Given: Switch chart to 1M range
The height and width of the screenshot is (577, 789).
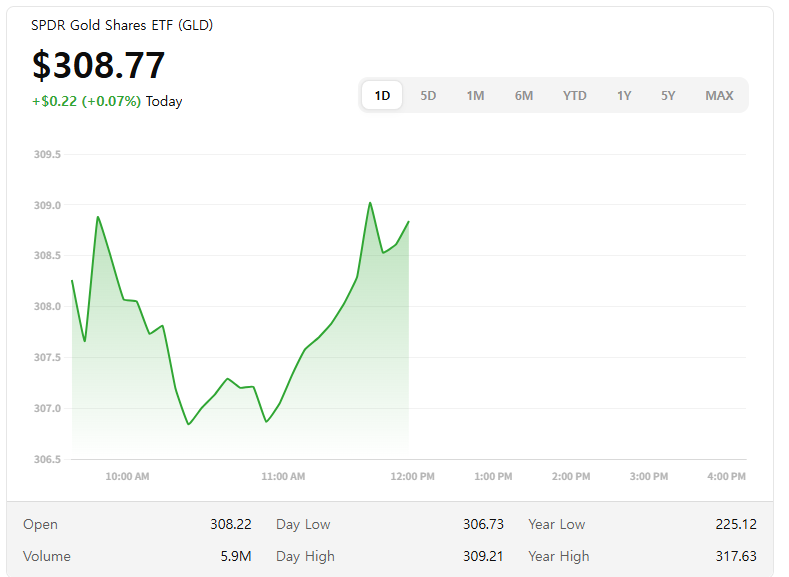Looking at the screenshot, I should (x=475, y=96).
